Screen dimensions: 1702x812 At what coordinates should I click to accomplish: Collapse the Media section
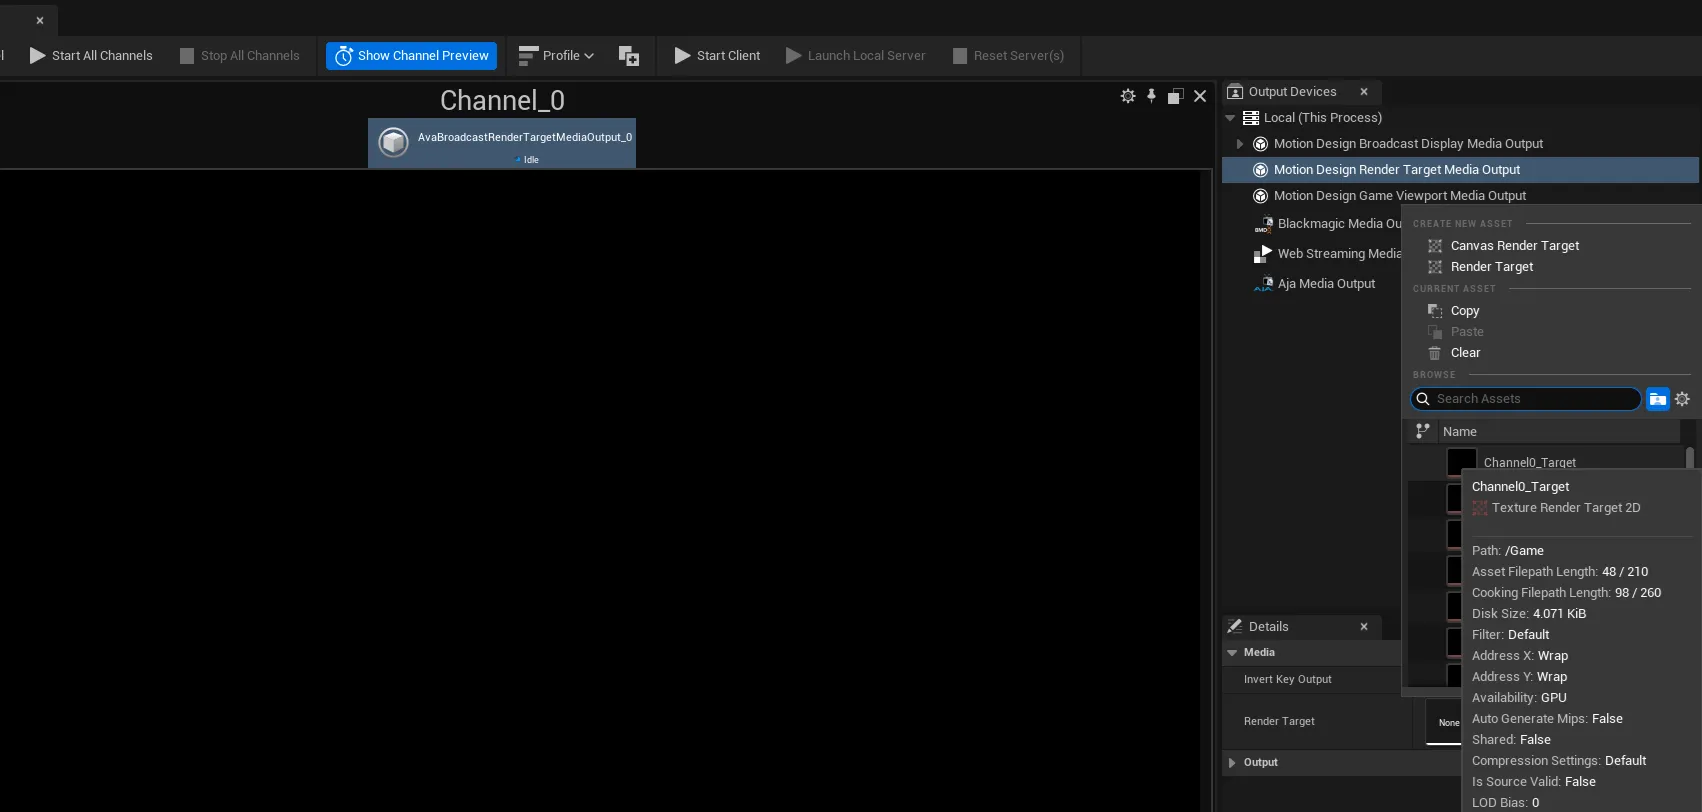[x=1232, y=653]
